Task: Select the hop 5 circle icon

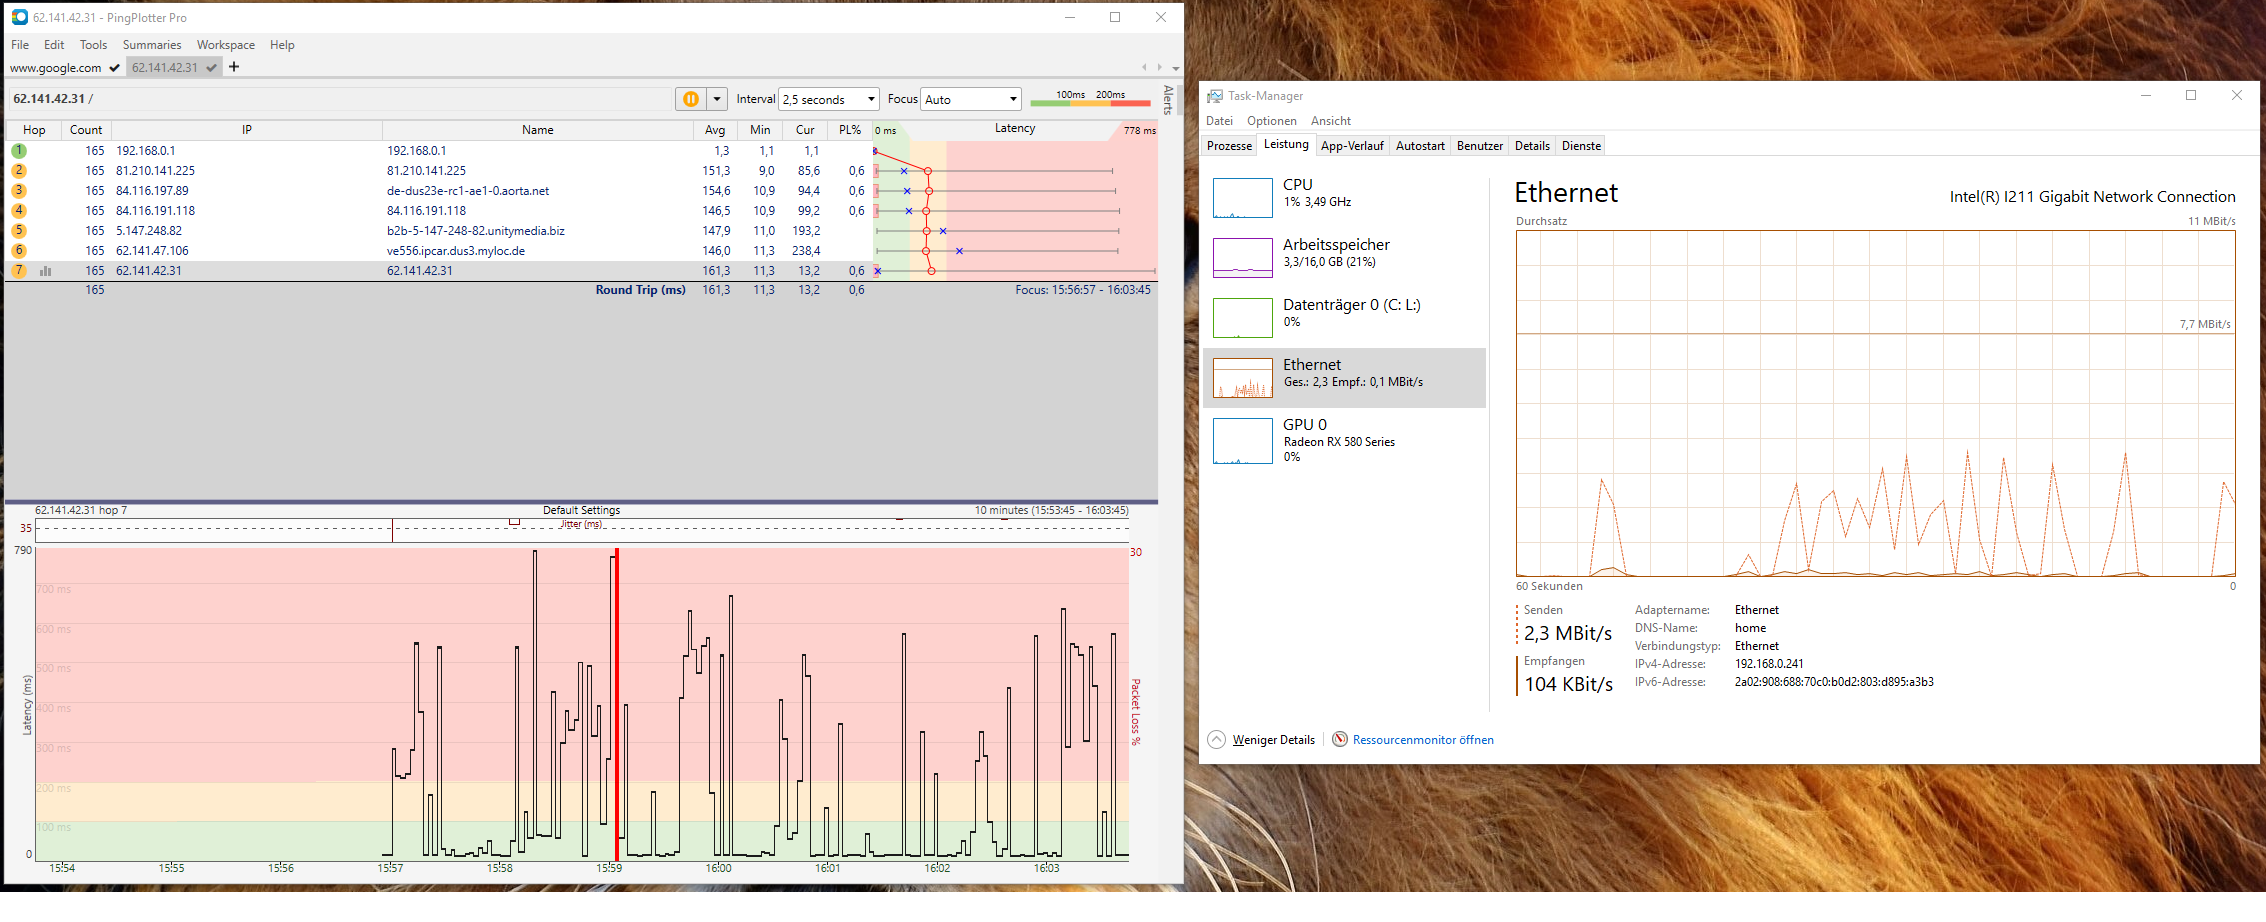Action: point(19,231)
